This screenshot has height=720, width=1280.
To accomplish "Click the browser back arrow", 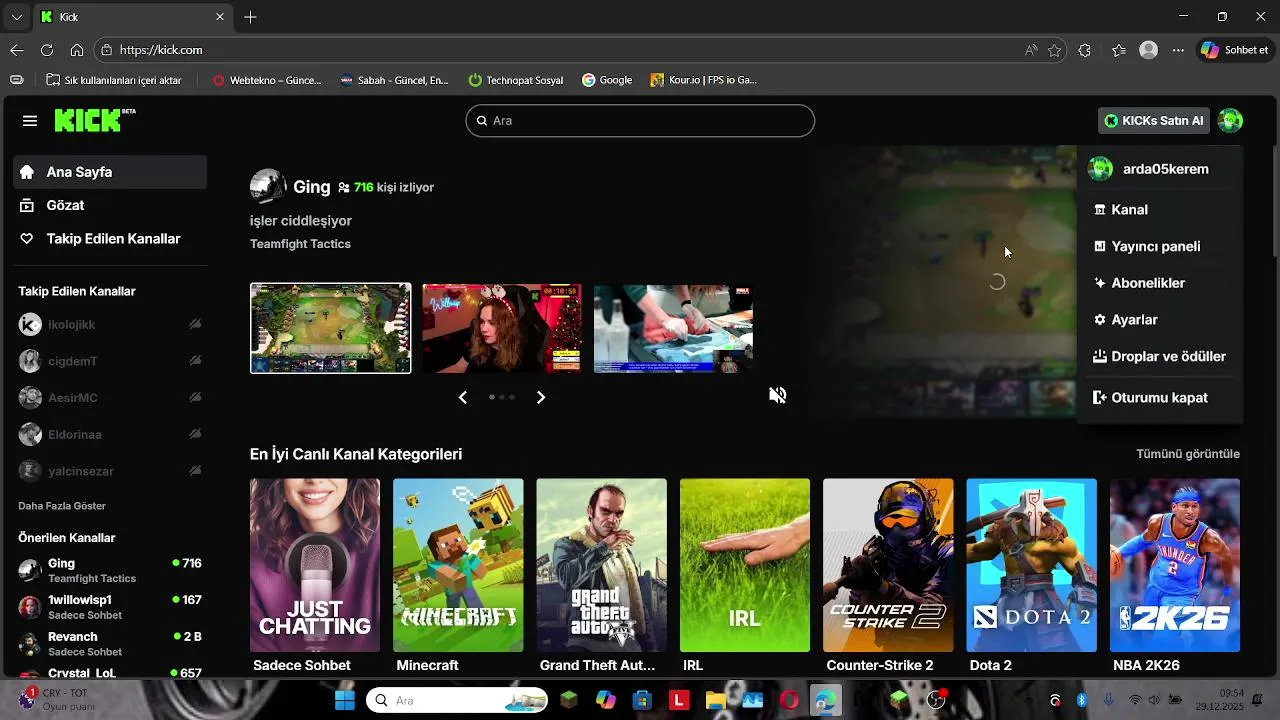I will point(16,50).
